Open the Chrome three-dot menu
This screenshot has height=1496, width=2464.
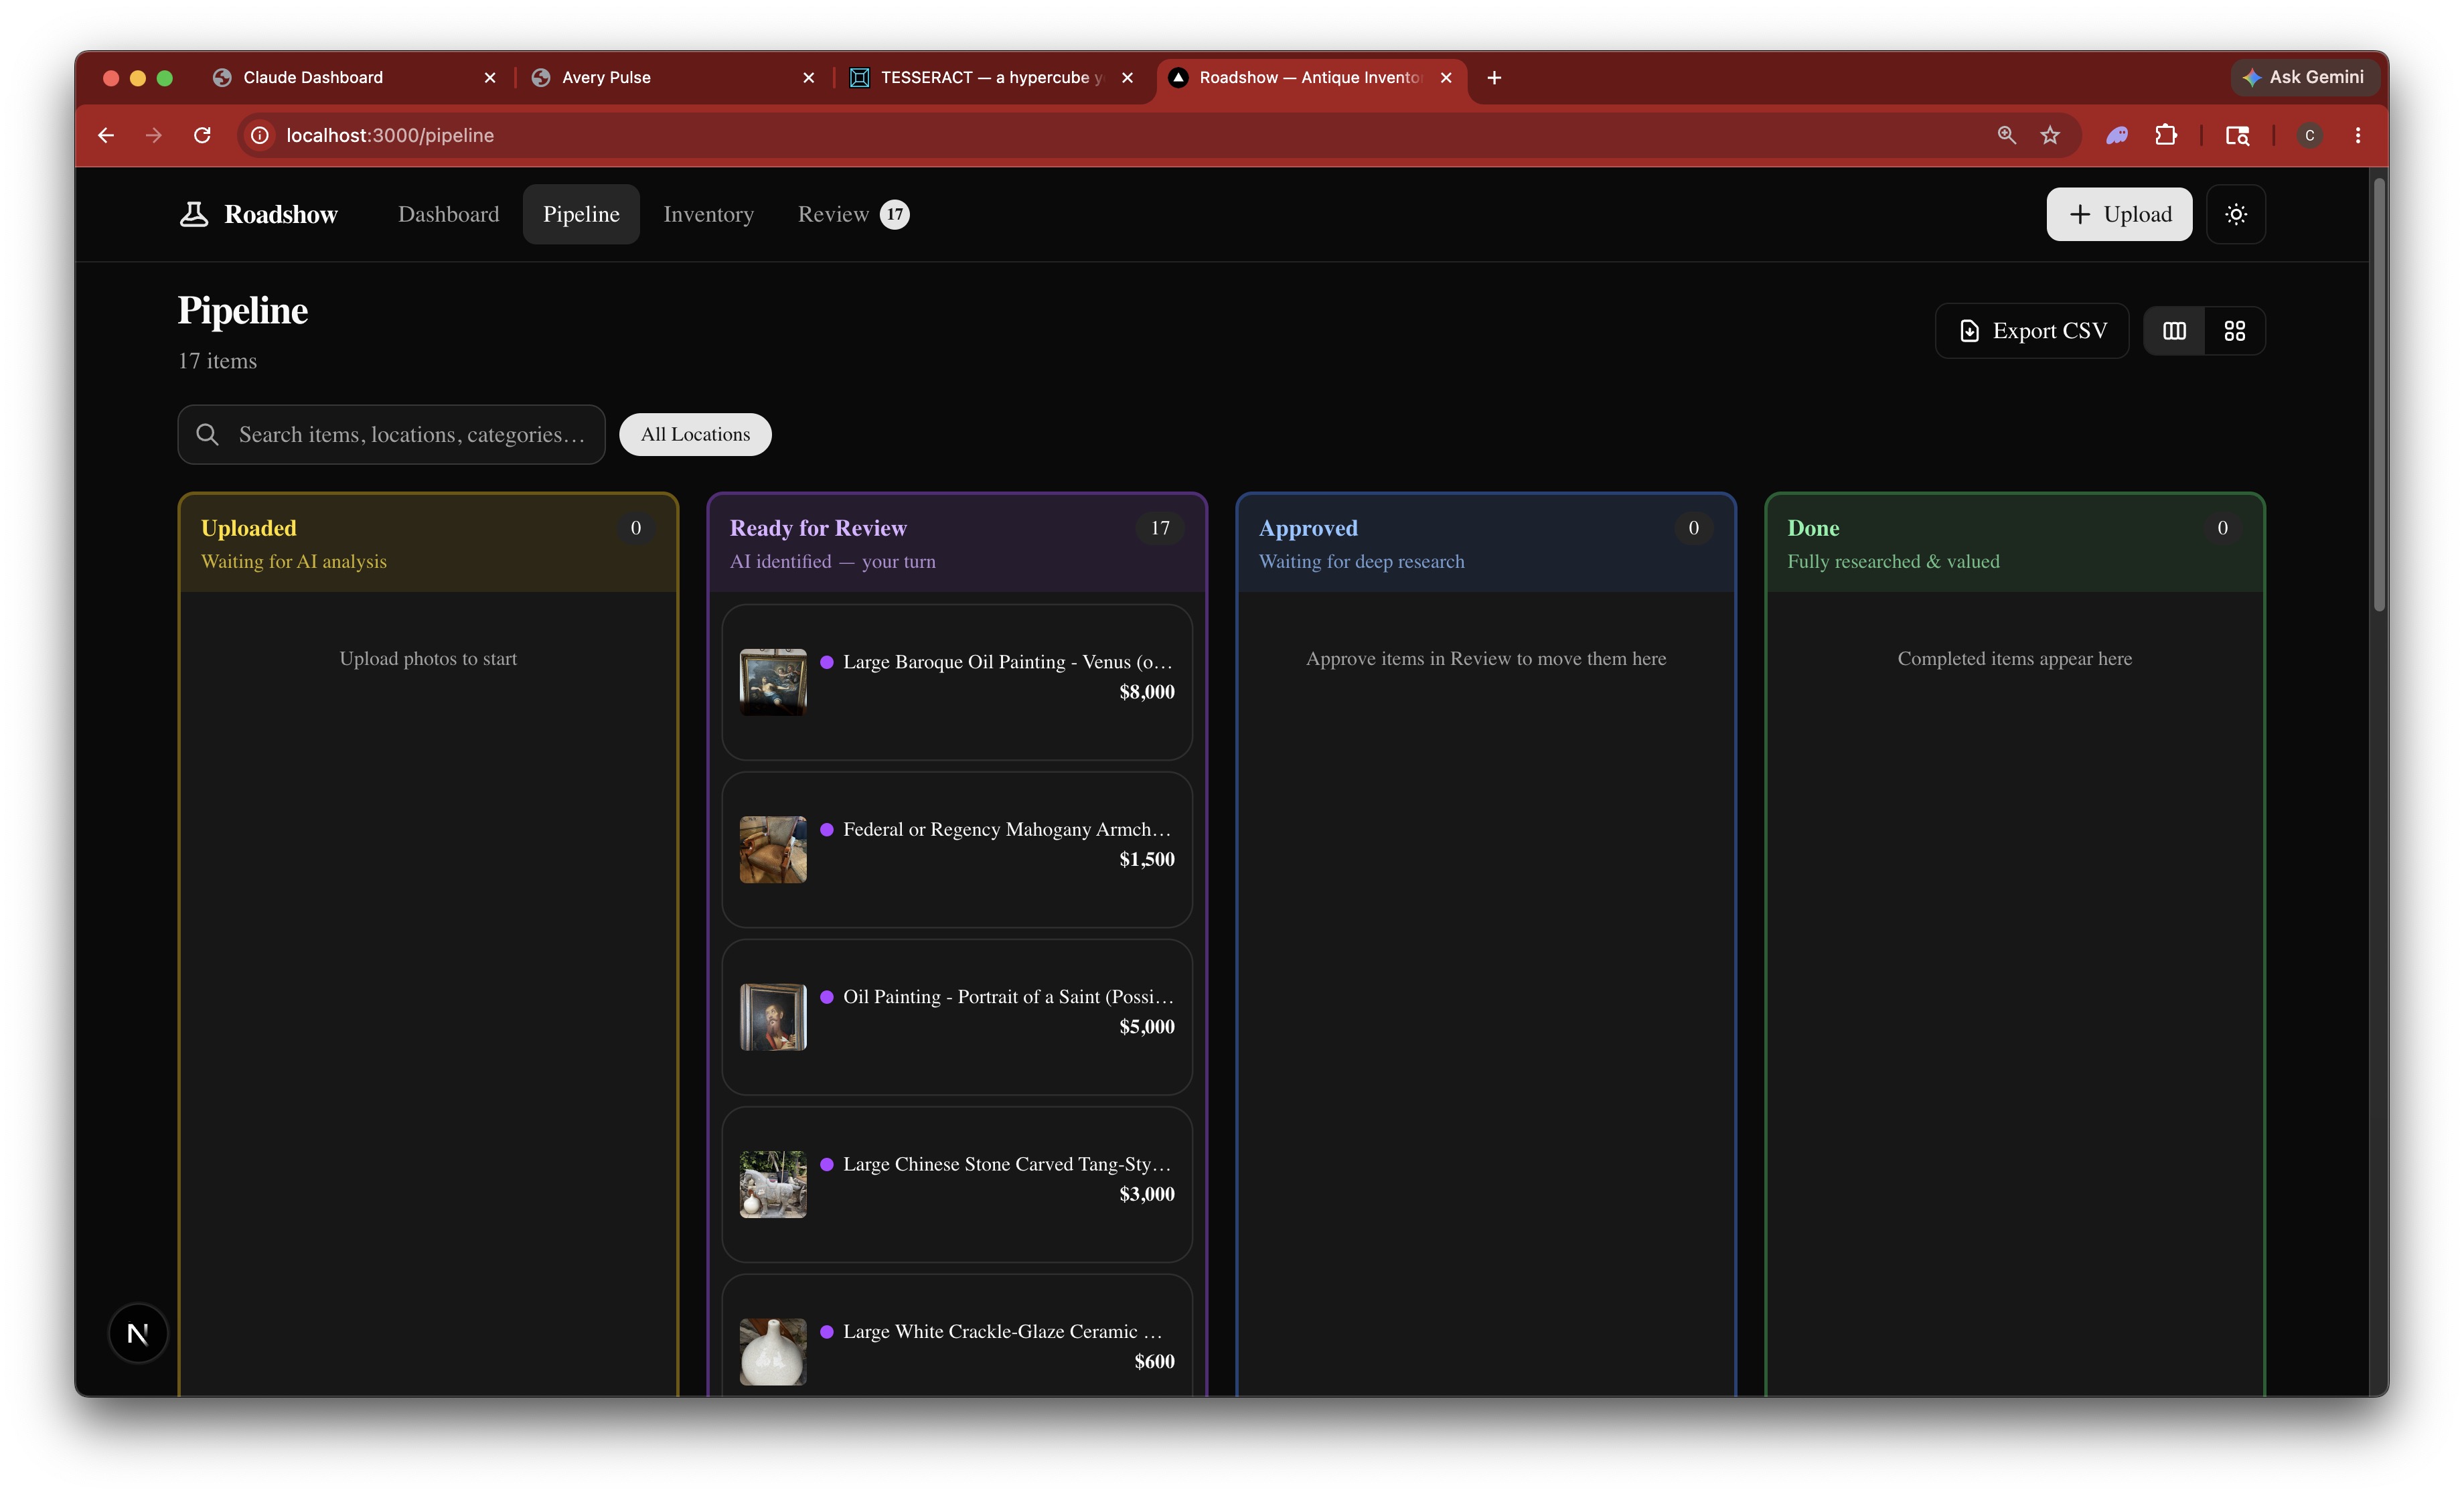click(2358, 135)
